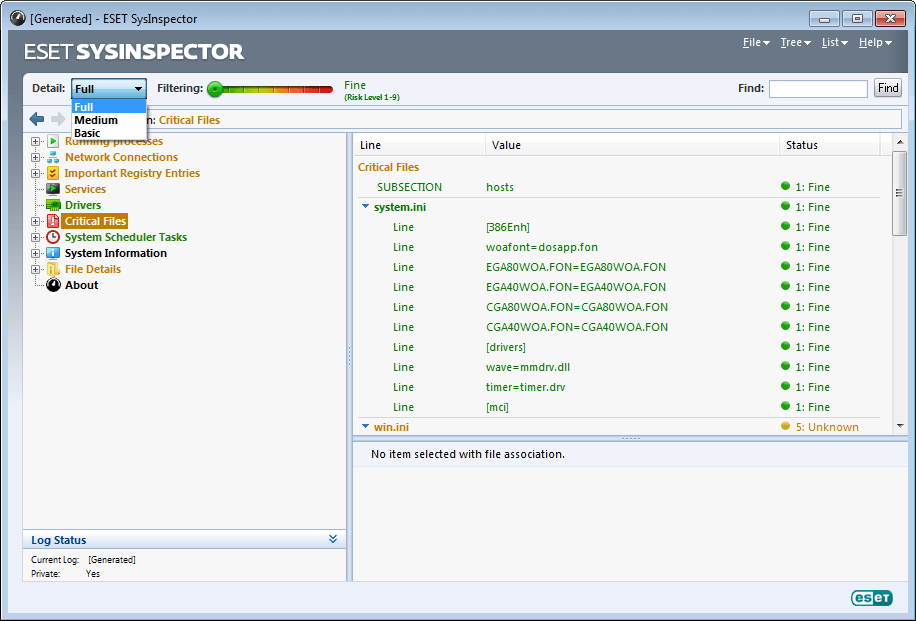Click the System Scheduler Tasks clock icon

coord(53,237)
